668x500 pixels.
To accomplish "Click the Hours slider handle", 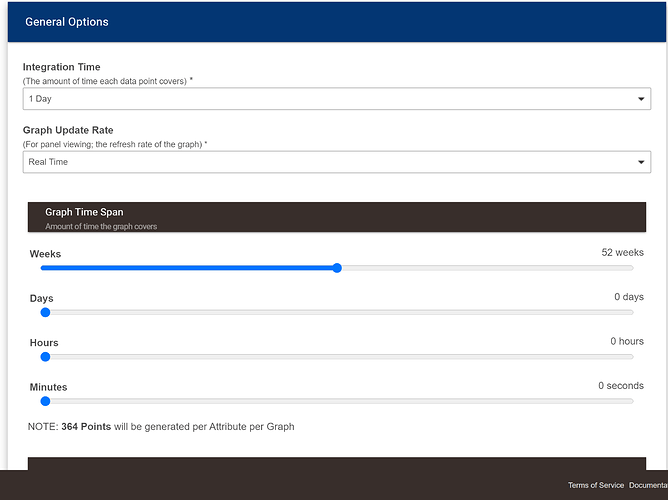I will 45,356.
